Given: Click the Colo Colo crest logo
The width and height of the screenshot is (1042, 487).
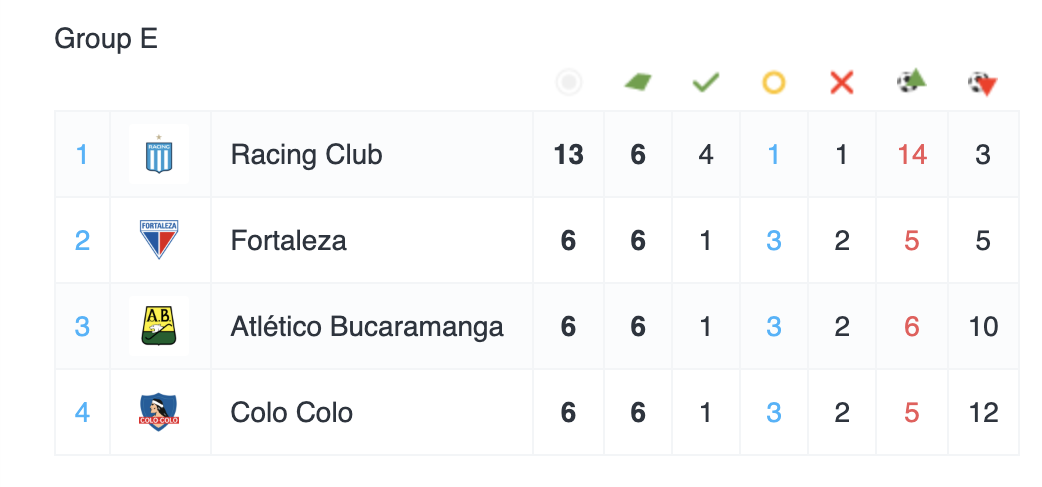Looking at the screenshot, I should (x=160, y=412).
